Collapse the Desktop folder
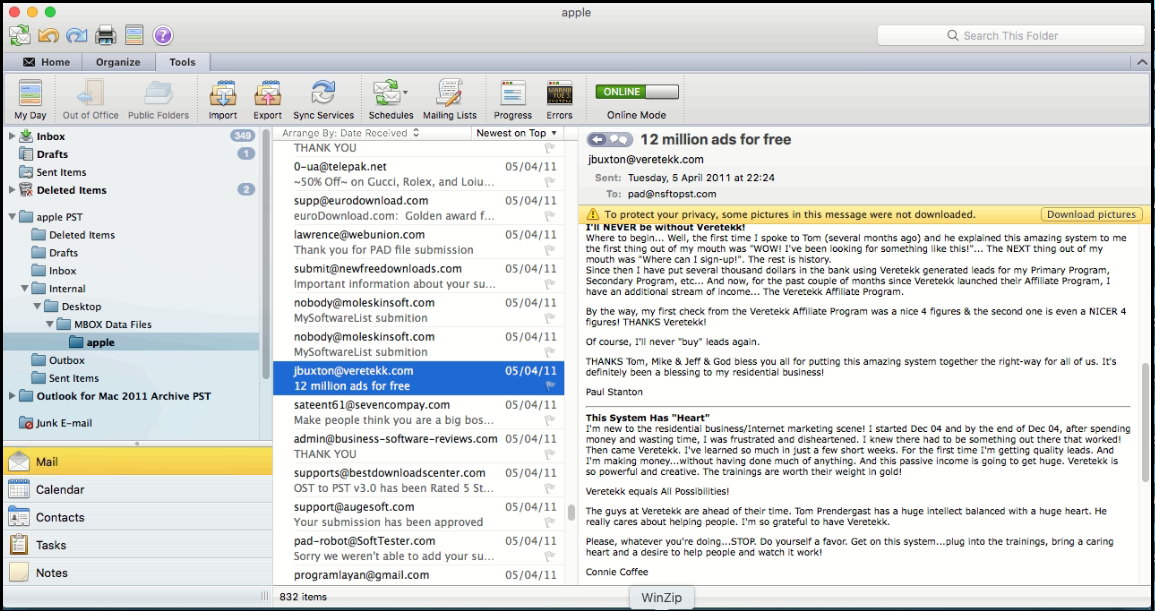Viewport: 1155px width, 611px height. pyautogui.click(x=37, y=306)
